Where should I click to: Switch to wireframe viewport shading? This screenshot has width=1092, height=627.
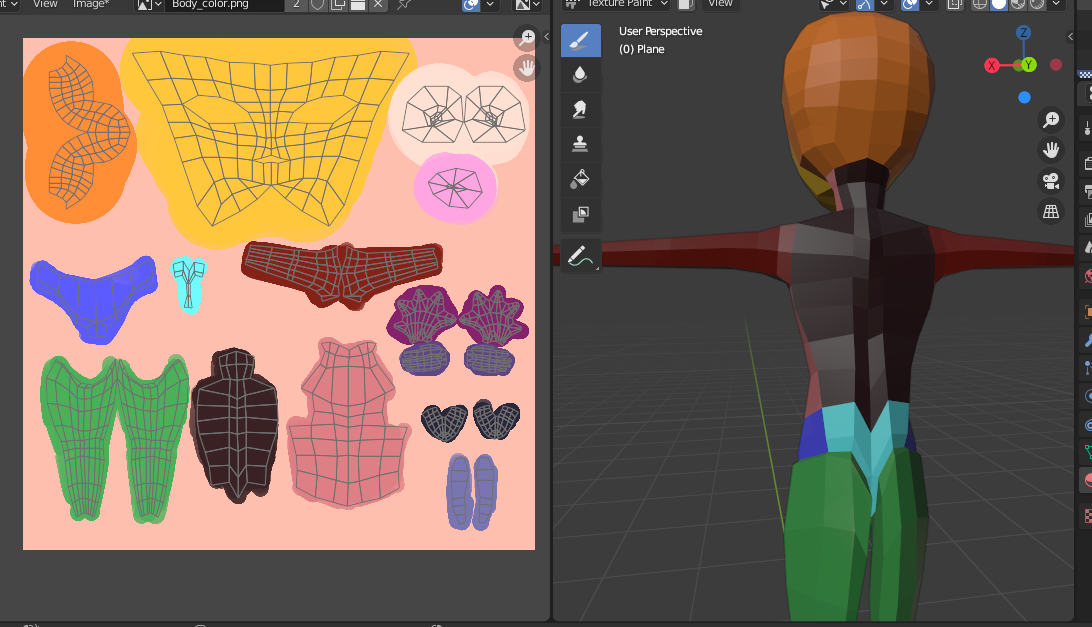[980, 4]
